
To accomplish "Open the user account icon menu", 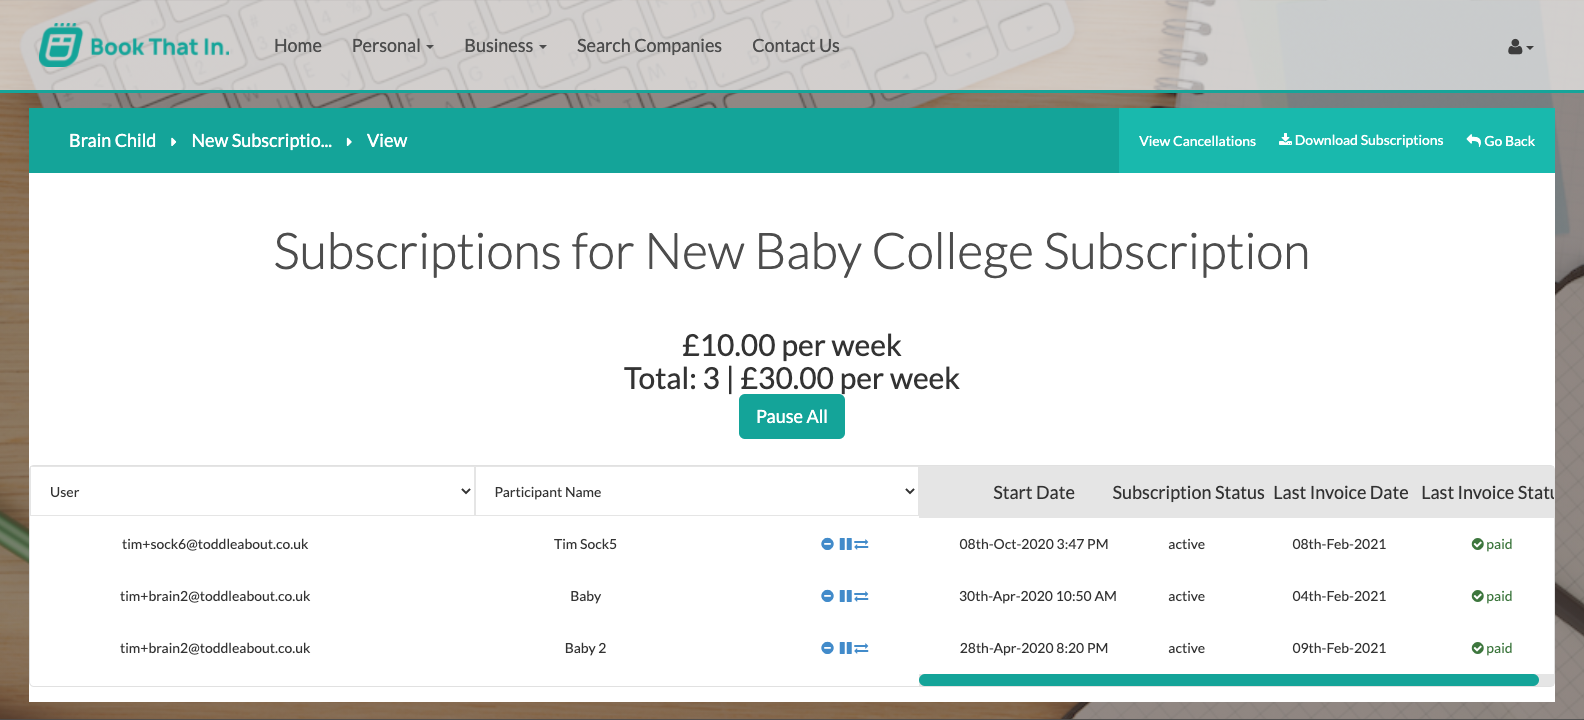I will (x=1520, y=46).
